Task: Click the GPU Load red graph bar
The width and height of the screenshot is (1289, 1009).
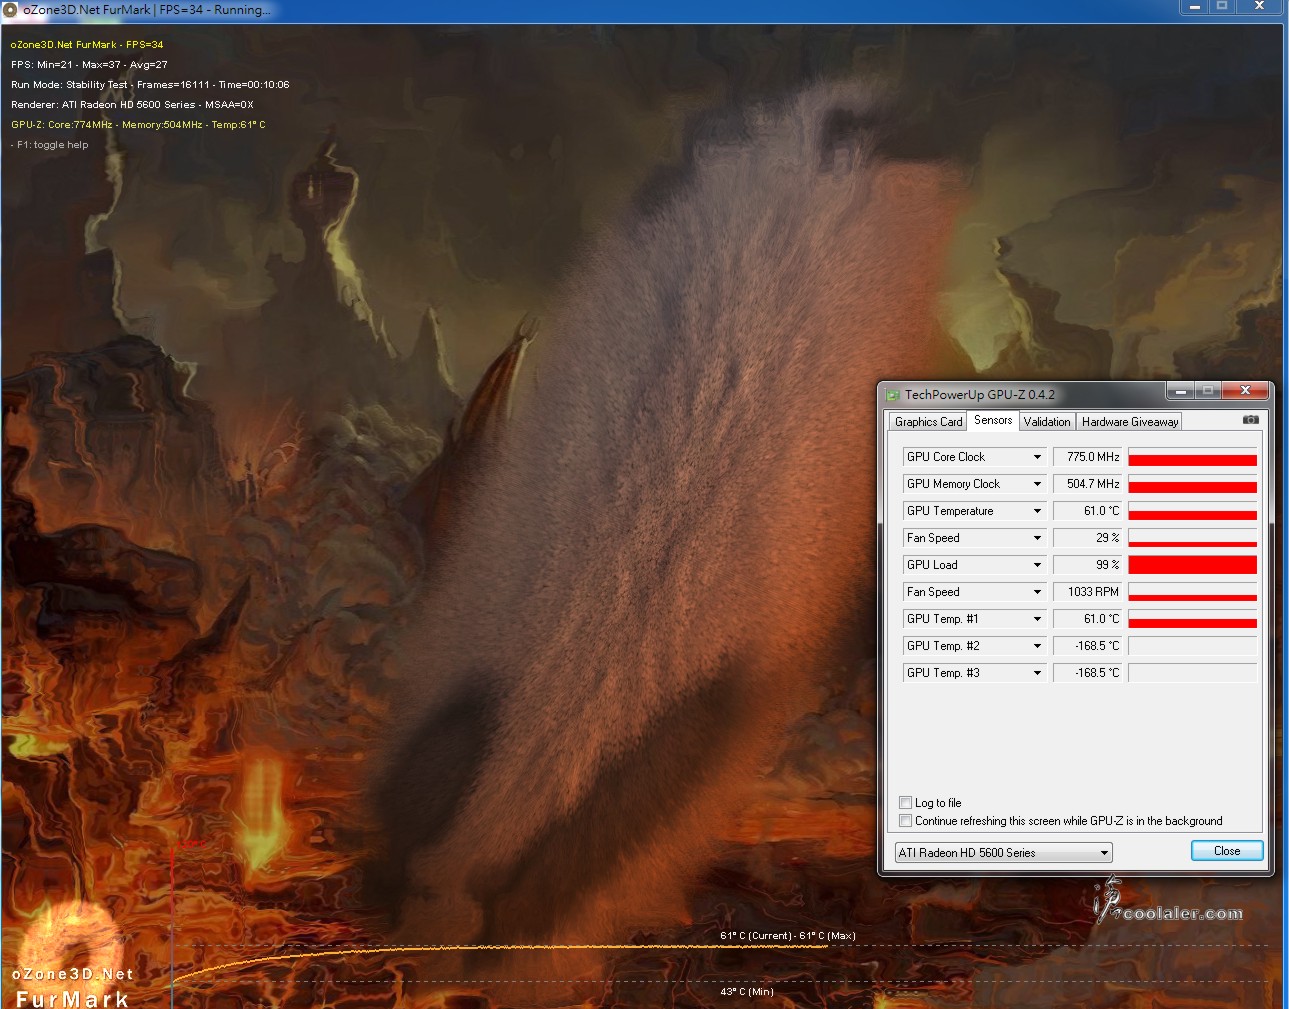Action: point(1192,565)
